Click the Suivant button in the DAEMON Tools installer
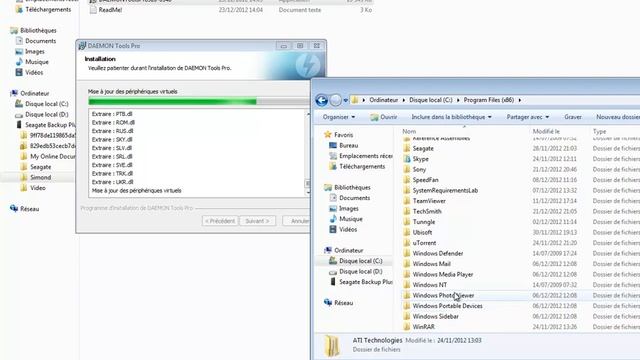The image size is (640, 360). (x=257, y=221)
